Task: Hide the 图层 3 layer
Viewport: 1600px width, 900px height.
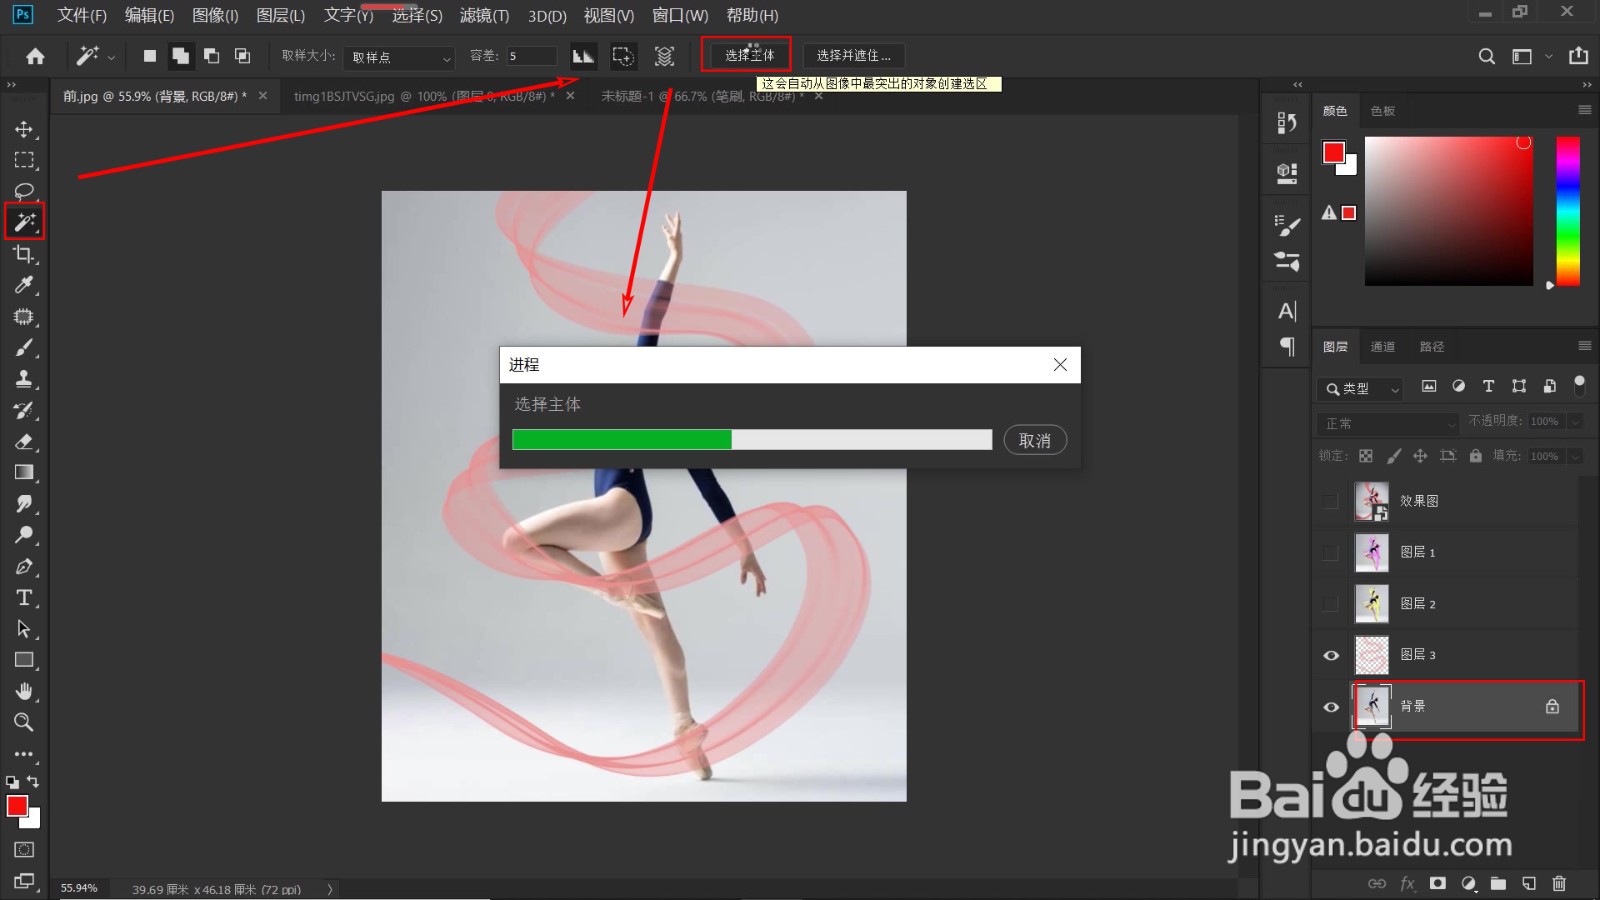Action: click(1331, 655)
